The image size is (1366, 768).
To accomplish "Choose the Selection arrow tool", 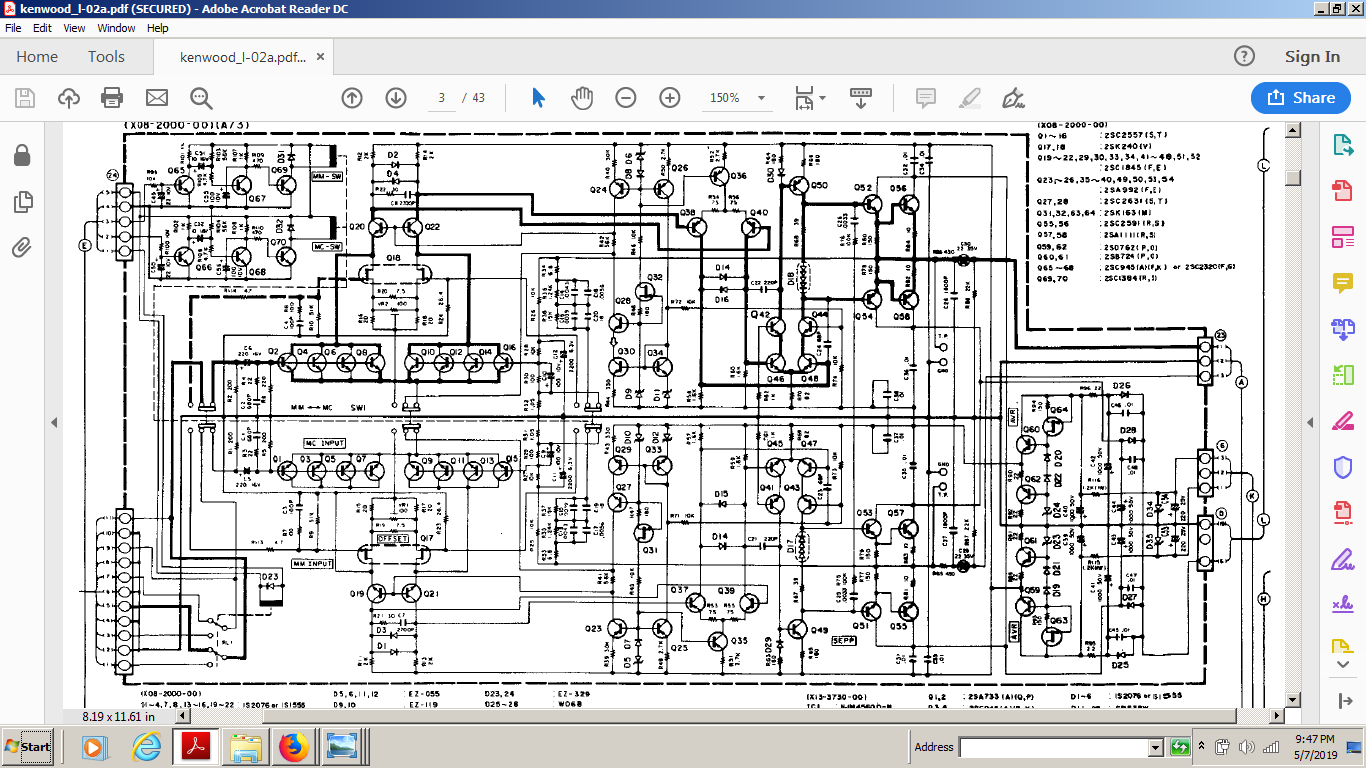I will tap(539, 98).
